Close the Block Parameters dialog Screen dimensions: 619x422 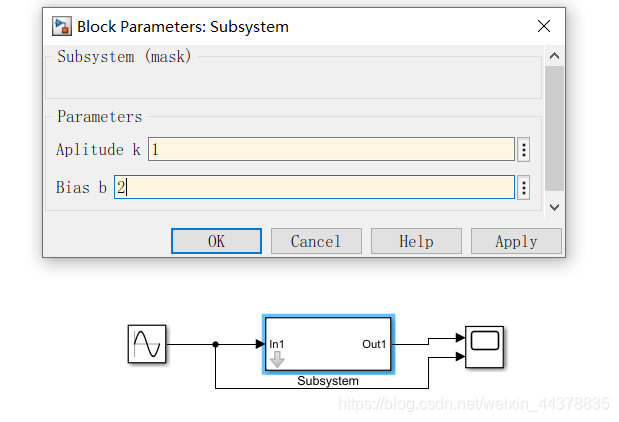543,27
